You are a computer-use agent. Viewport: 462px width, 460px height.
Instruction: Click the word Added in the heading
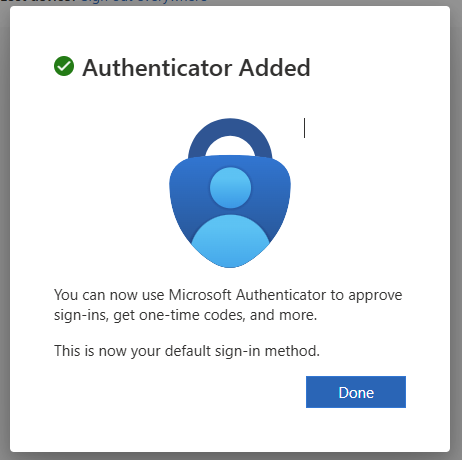[x=275, y=68]
